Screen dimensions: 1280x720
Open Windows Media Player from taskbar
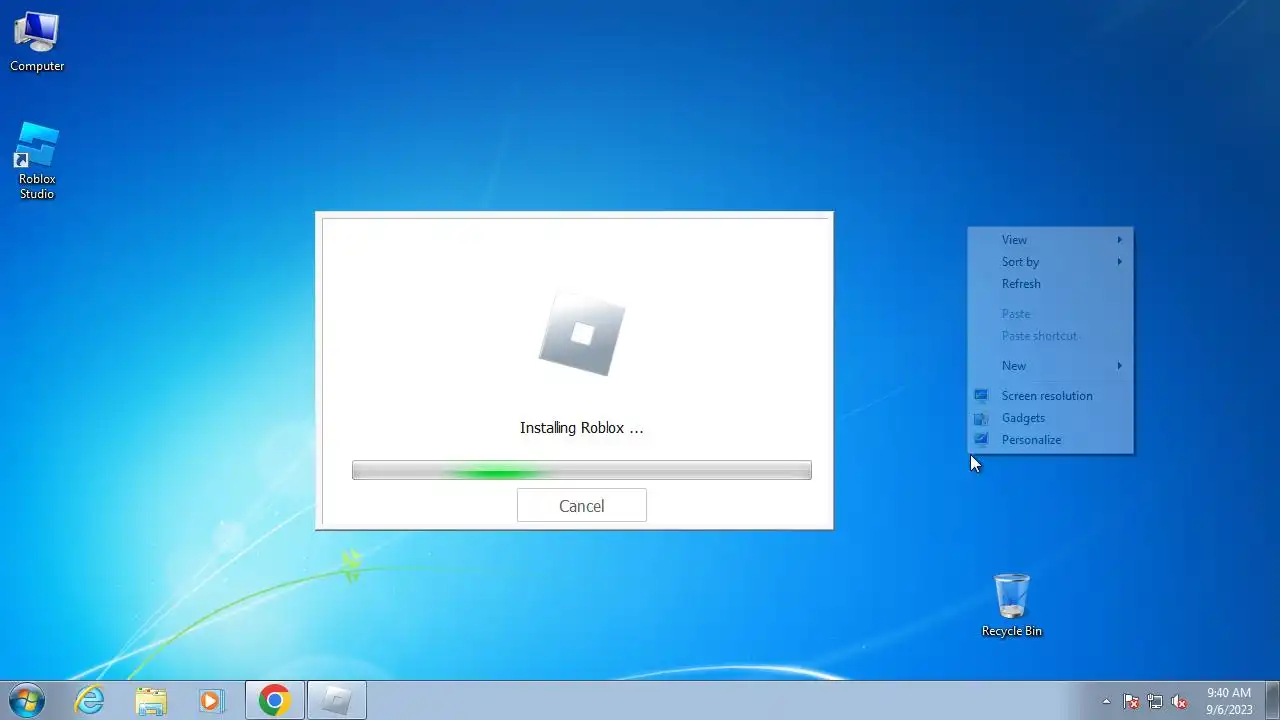(x=211, y=700)
